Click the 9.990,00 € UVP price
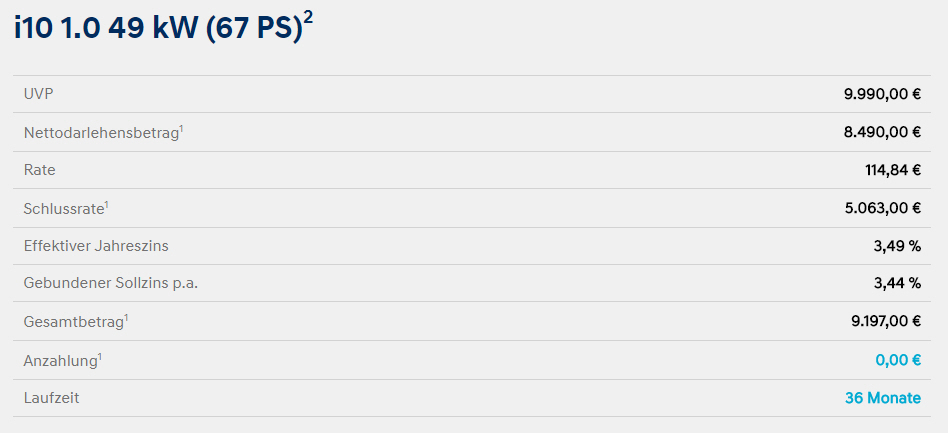 tap(883, 95)
